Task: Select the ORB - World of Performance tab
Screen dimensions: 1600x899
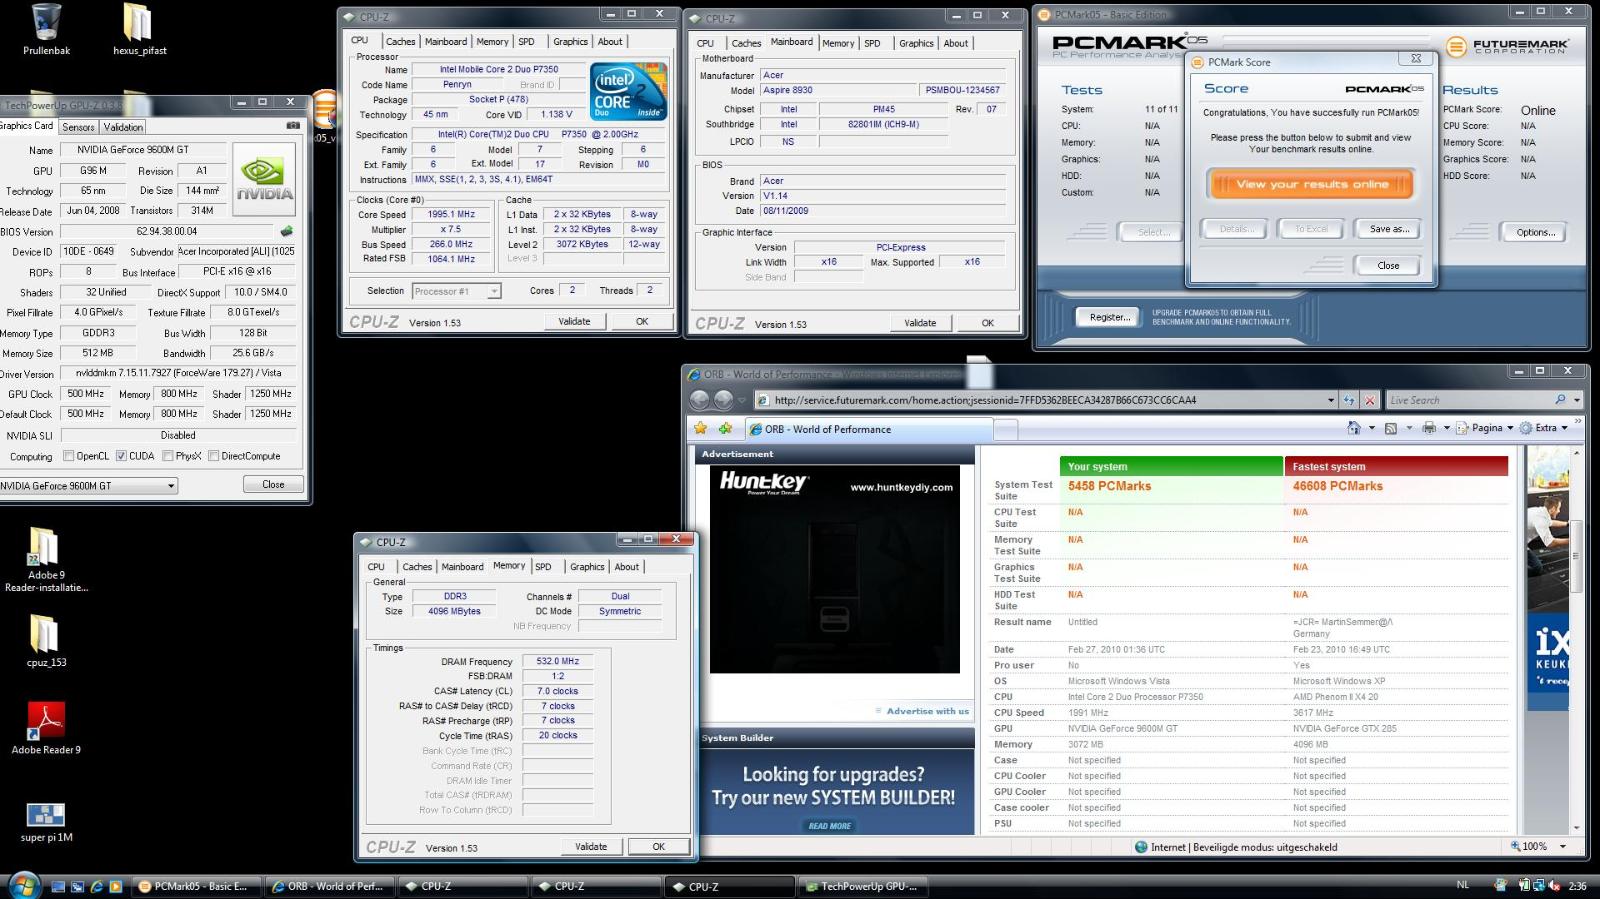Action: point(867,429)
